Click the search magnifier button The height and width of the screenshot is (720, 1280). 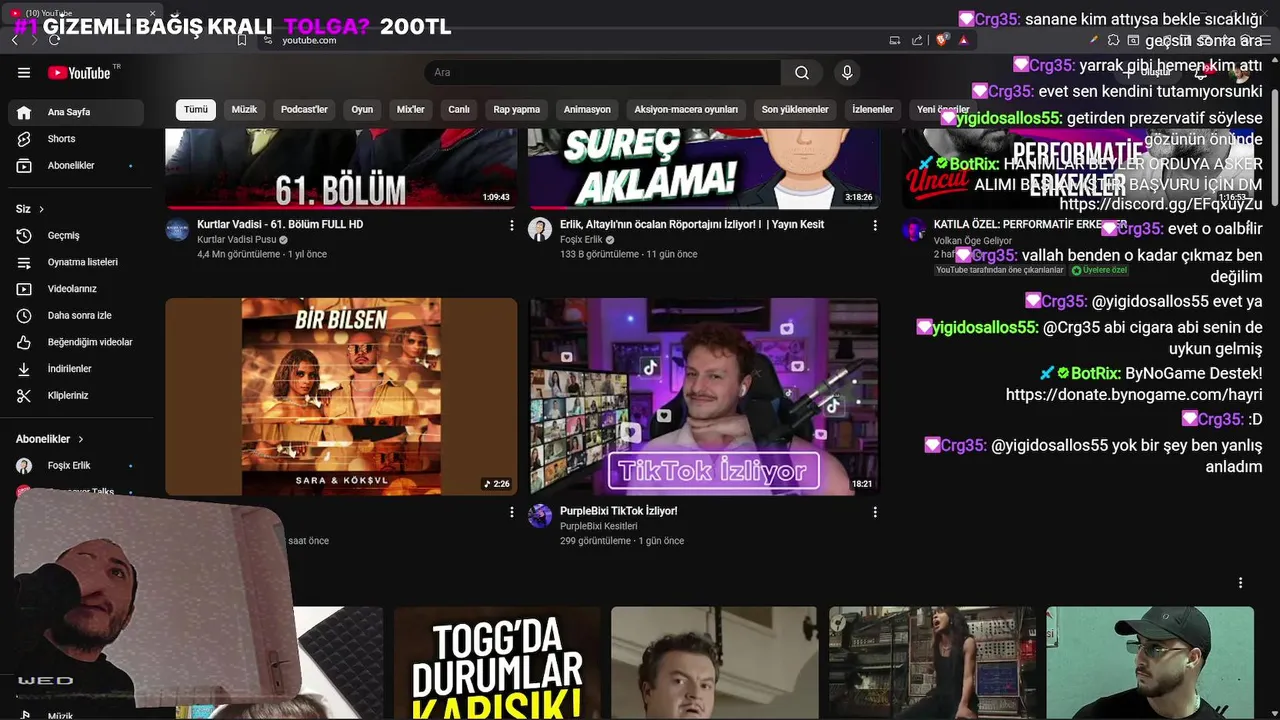802,72
